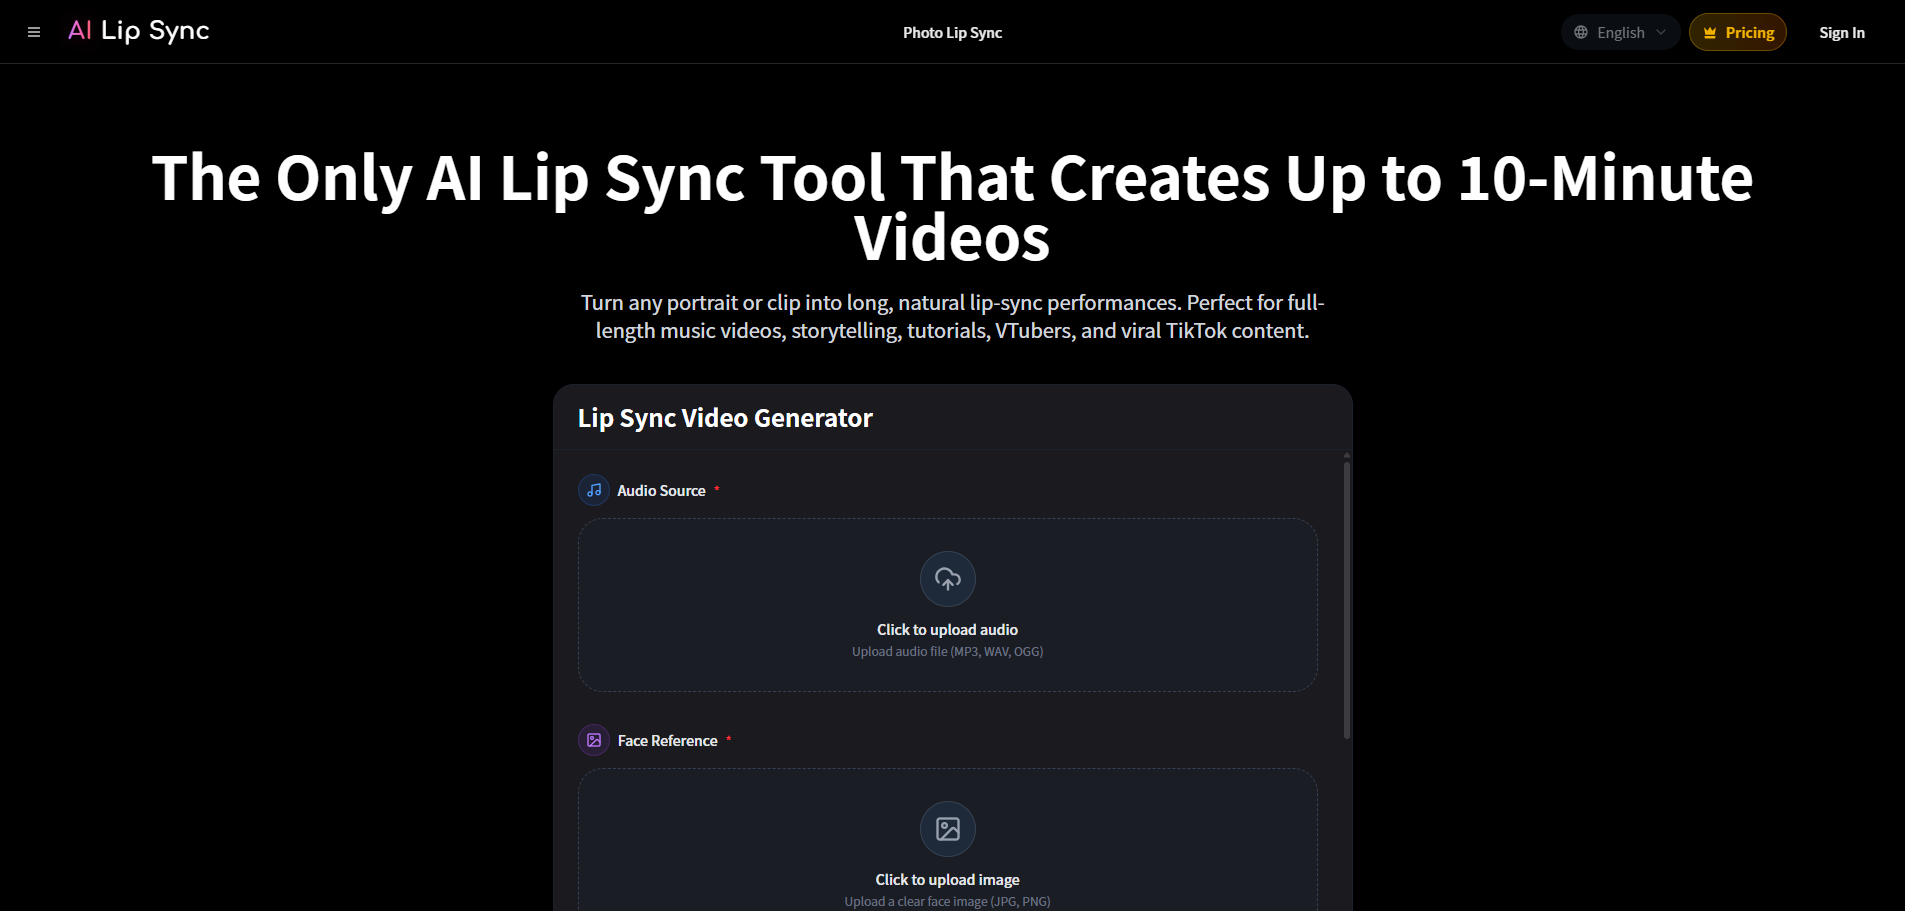
Task: Click the Face Reference label
Action: pyautogui.click(x=667, y=741)
